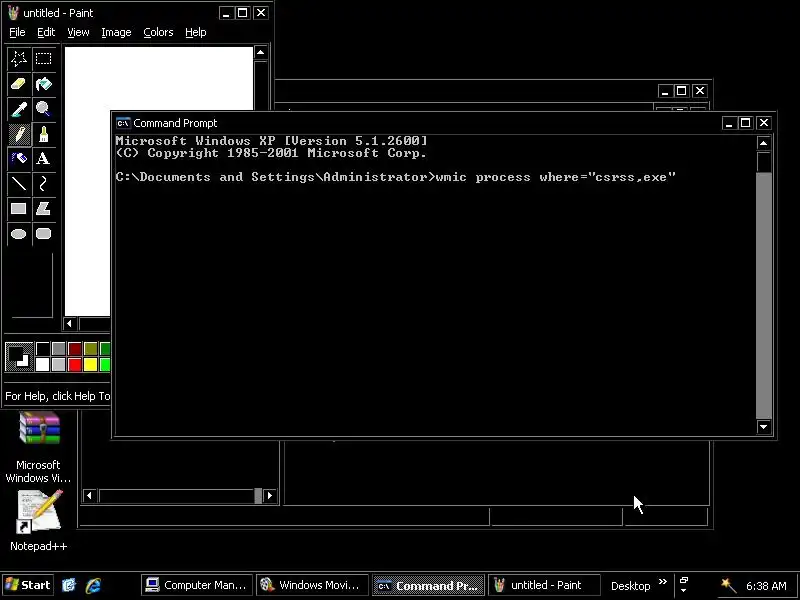
Task: Pick the Polygon shape tool in Paint
Action: tap(43, 209)
